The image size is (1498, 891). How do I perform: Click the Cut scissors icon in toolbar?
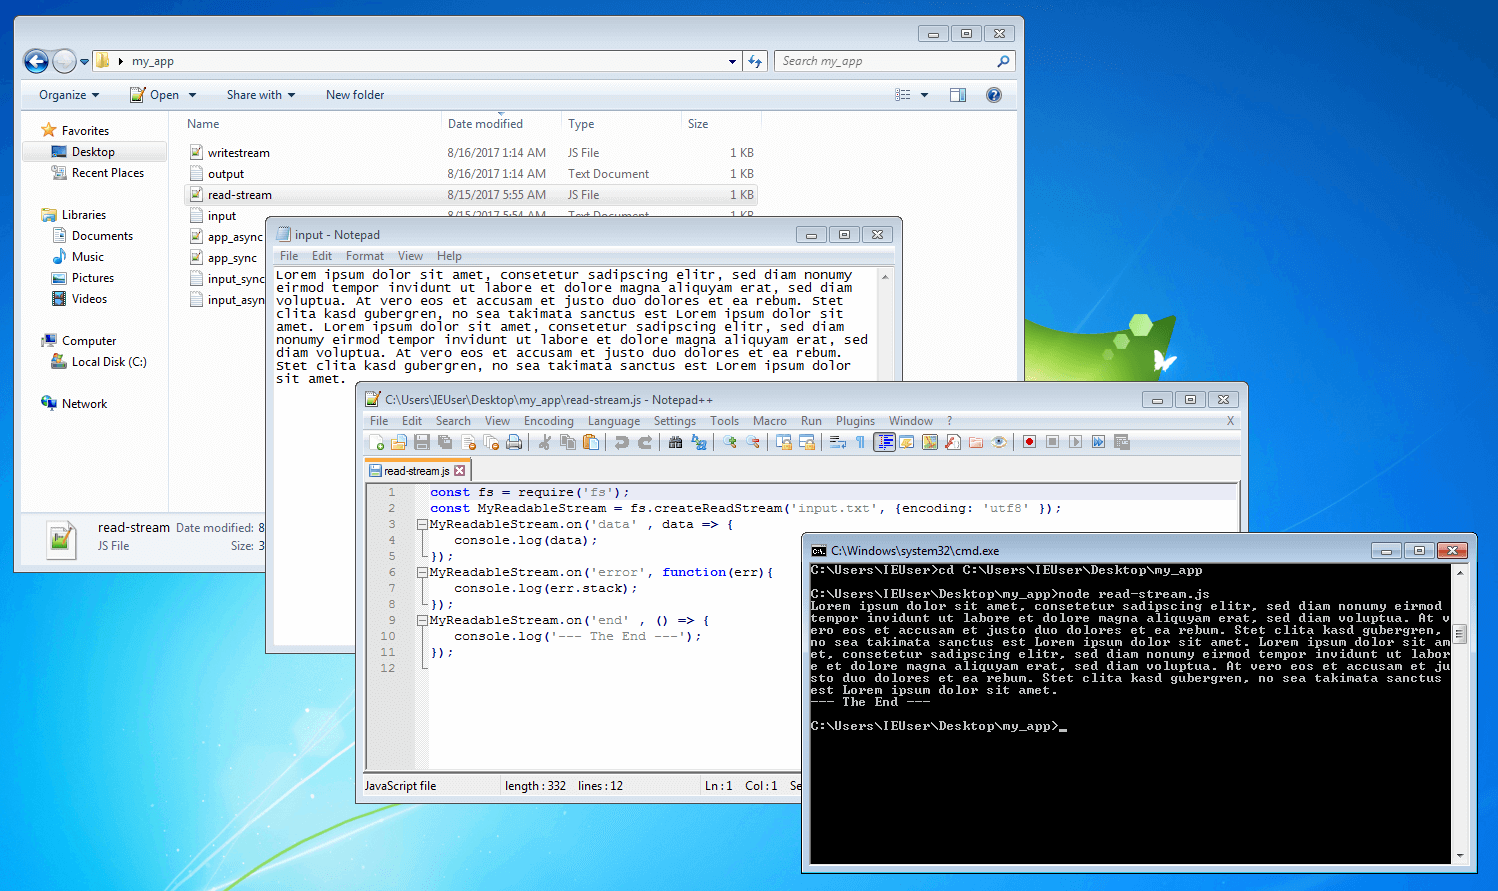click(544, 442)
